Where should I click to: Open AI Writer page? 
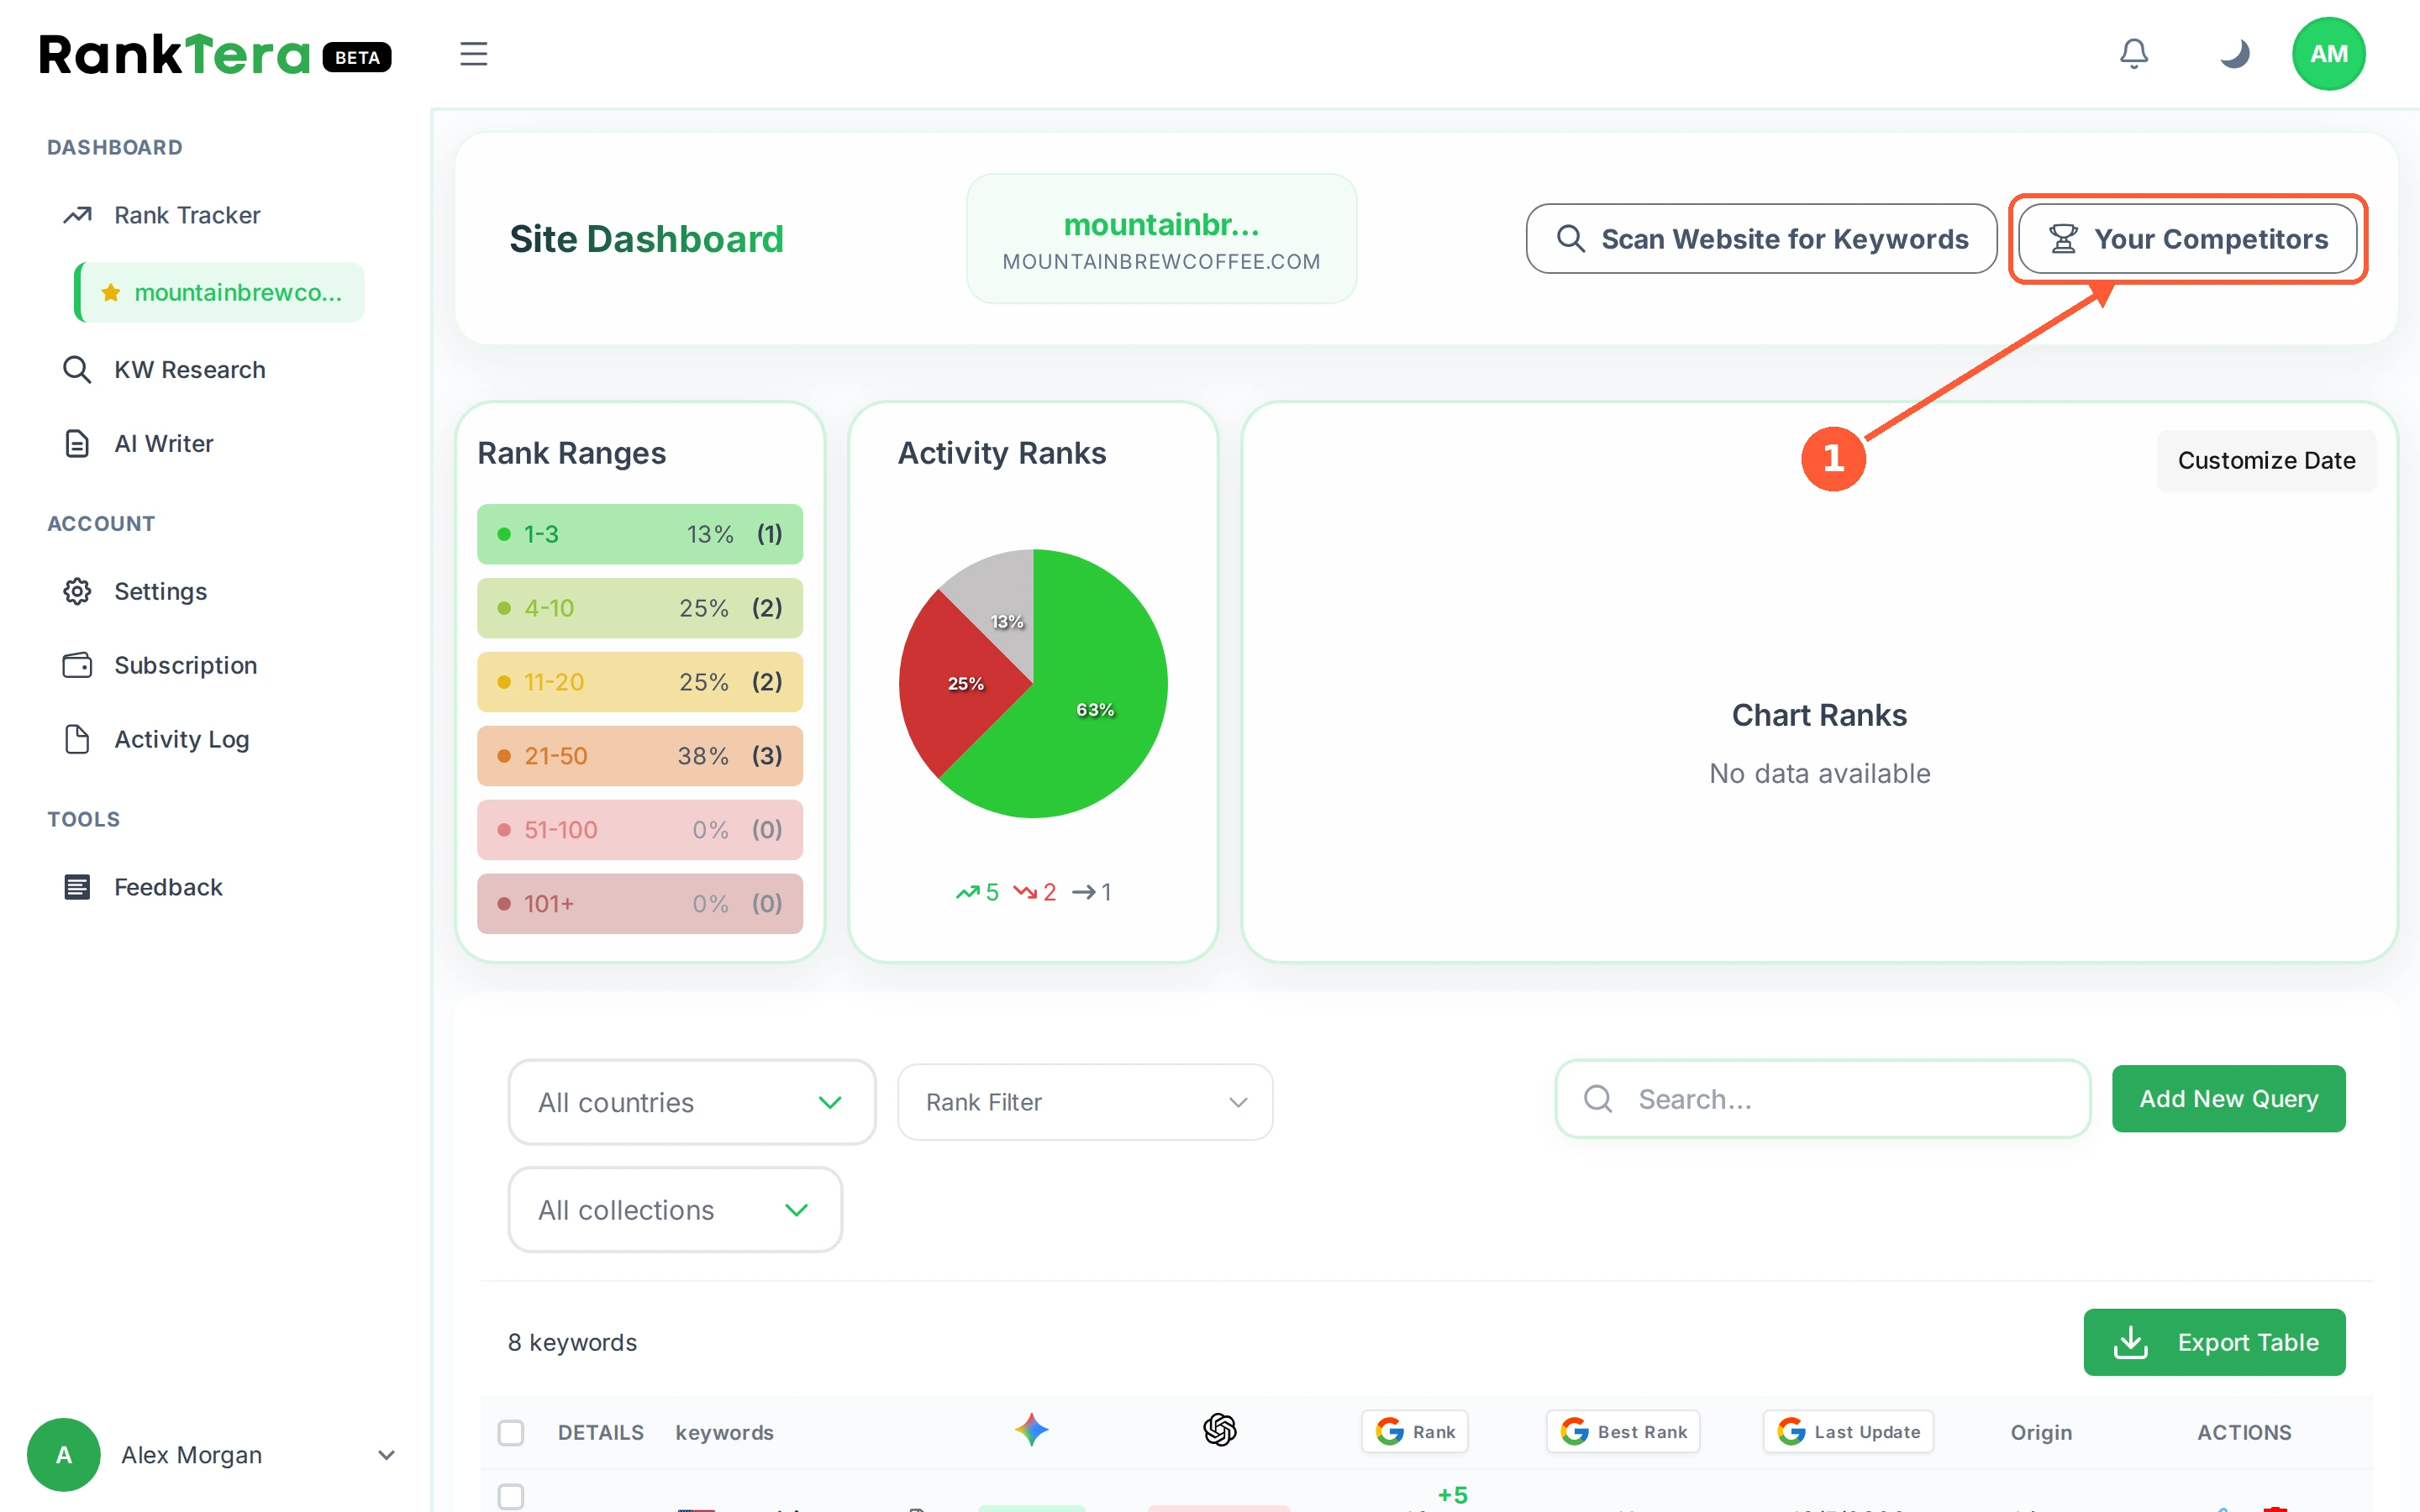pyautogui.click(x=164, y=444)
